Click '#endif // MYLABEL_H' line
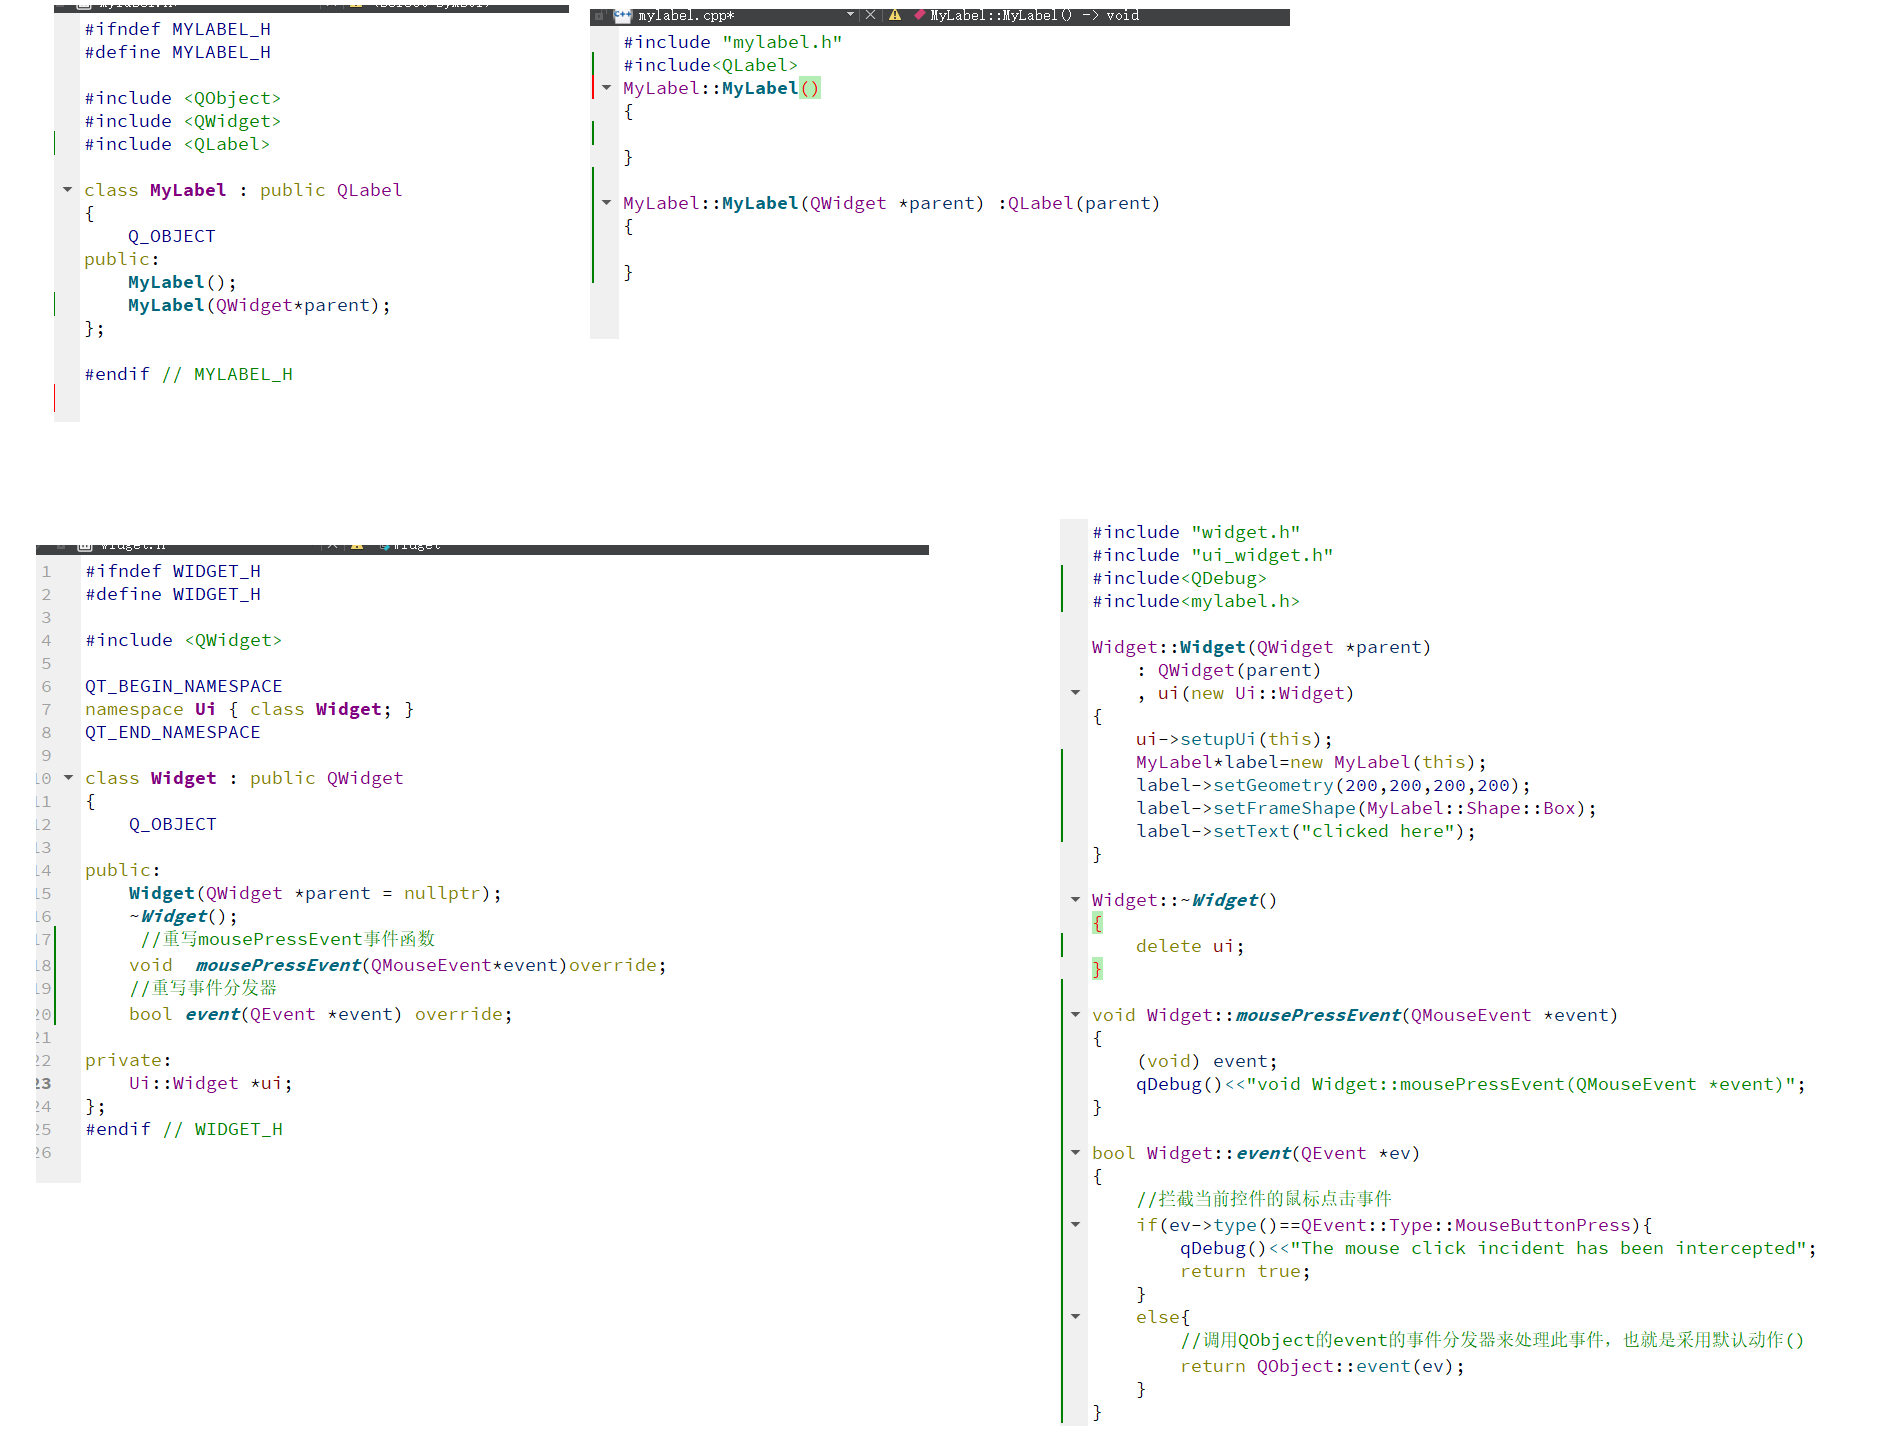The height and width of the screenshot is (1444, 1881). [189, 374]
